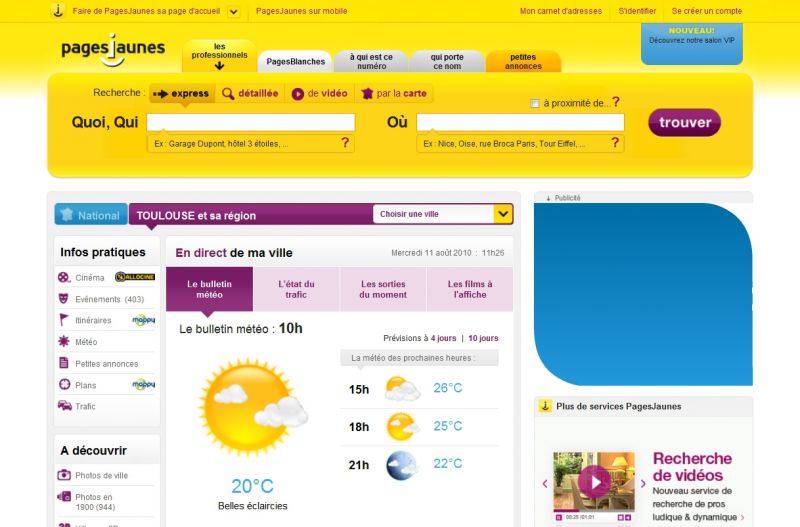Click the large current weather sun icon
Viewport: 800px width, 527px height.
click(253, 407)
